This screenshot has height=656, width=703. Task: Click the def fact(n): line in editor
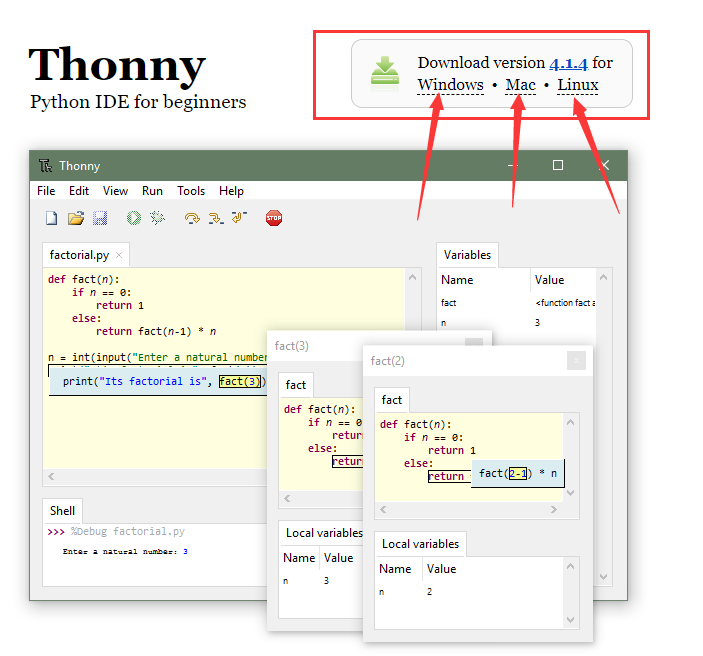point(84,279)
